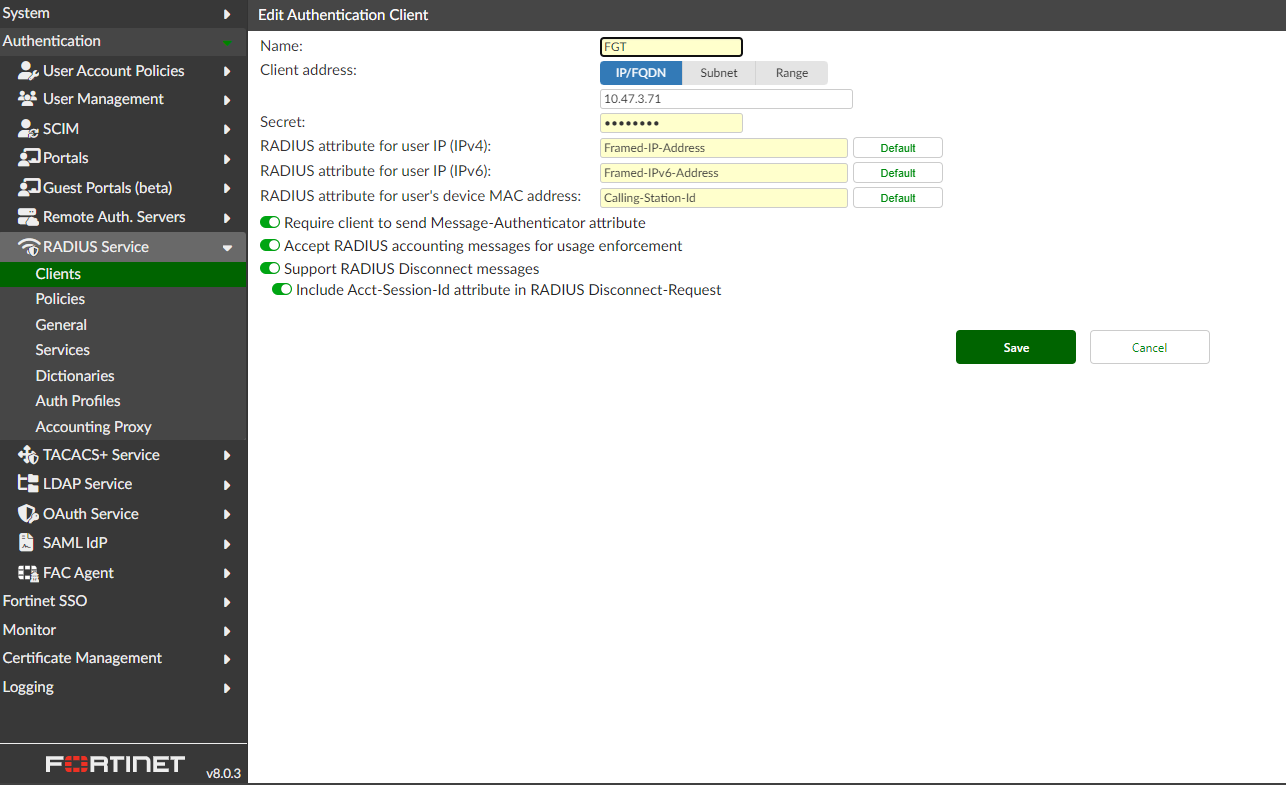Click the TACACS+ Service icon
This screenshot has height=785, width=1286.
(28, 455)
